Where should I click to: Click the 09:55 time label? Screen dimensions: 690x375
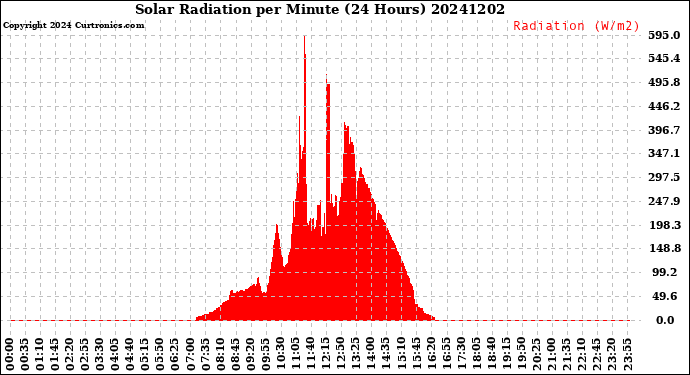tap(266, 355)
